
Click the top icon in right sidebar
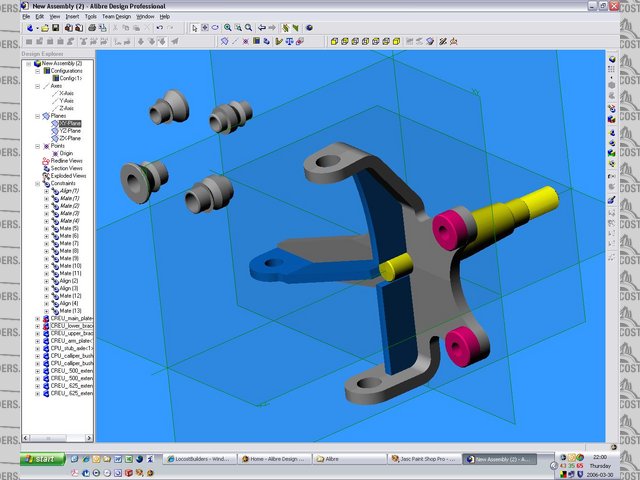click(x=611, y=58)
